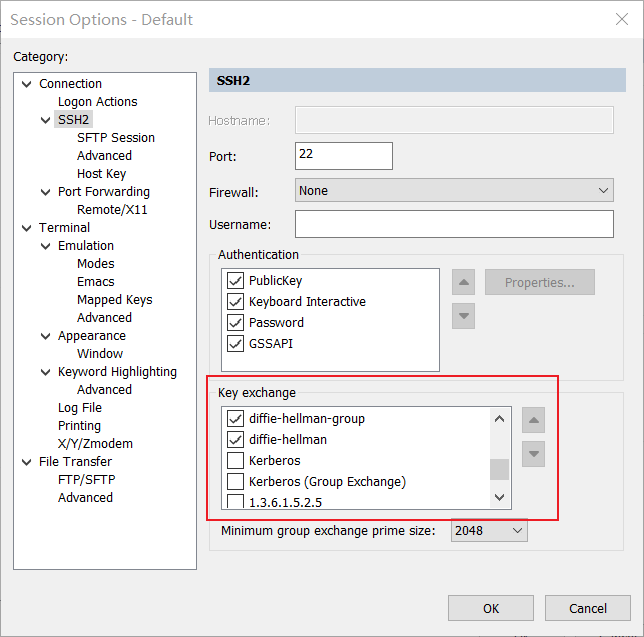Image resolution: width=644 pixels, height=637 pixels.
Task: Collapse the Terminal category tree node
Action: 27,228
